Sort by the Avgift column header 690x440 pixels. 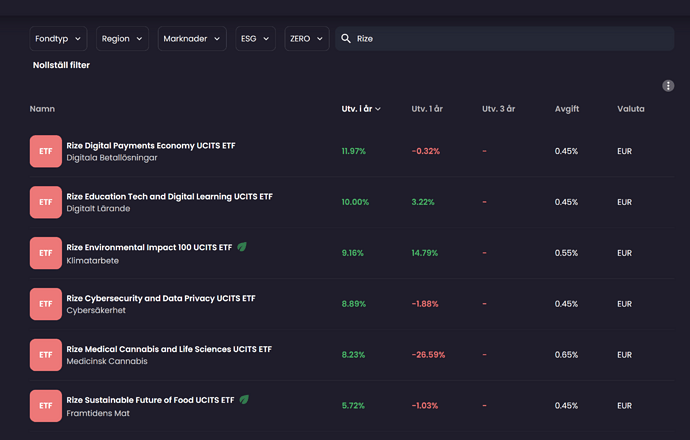point(567,109)
